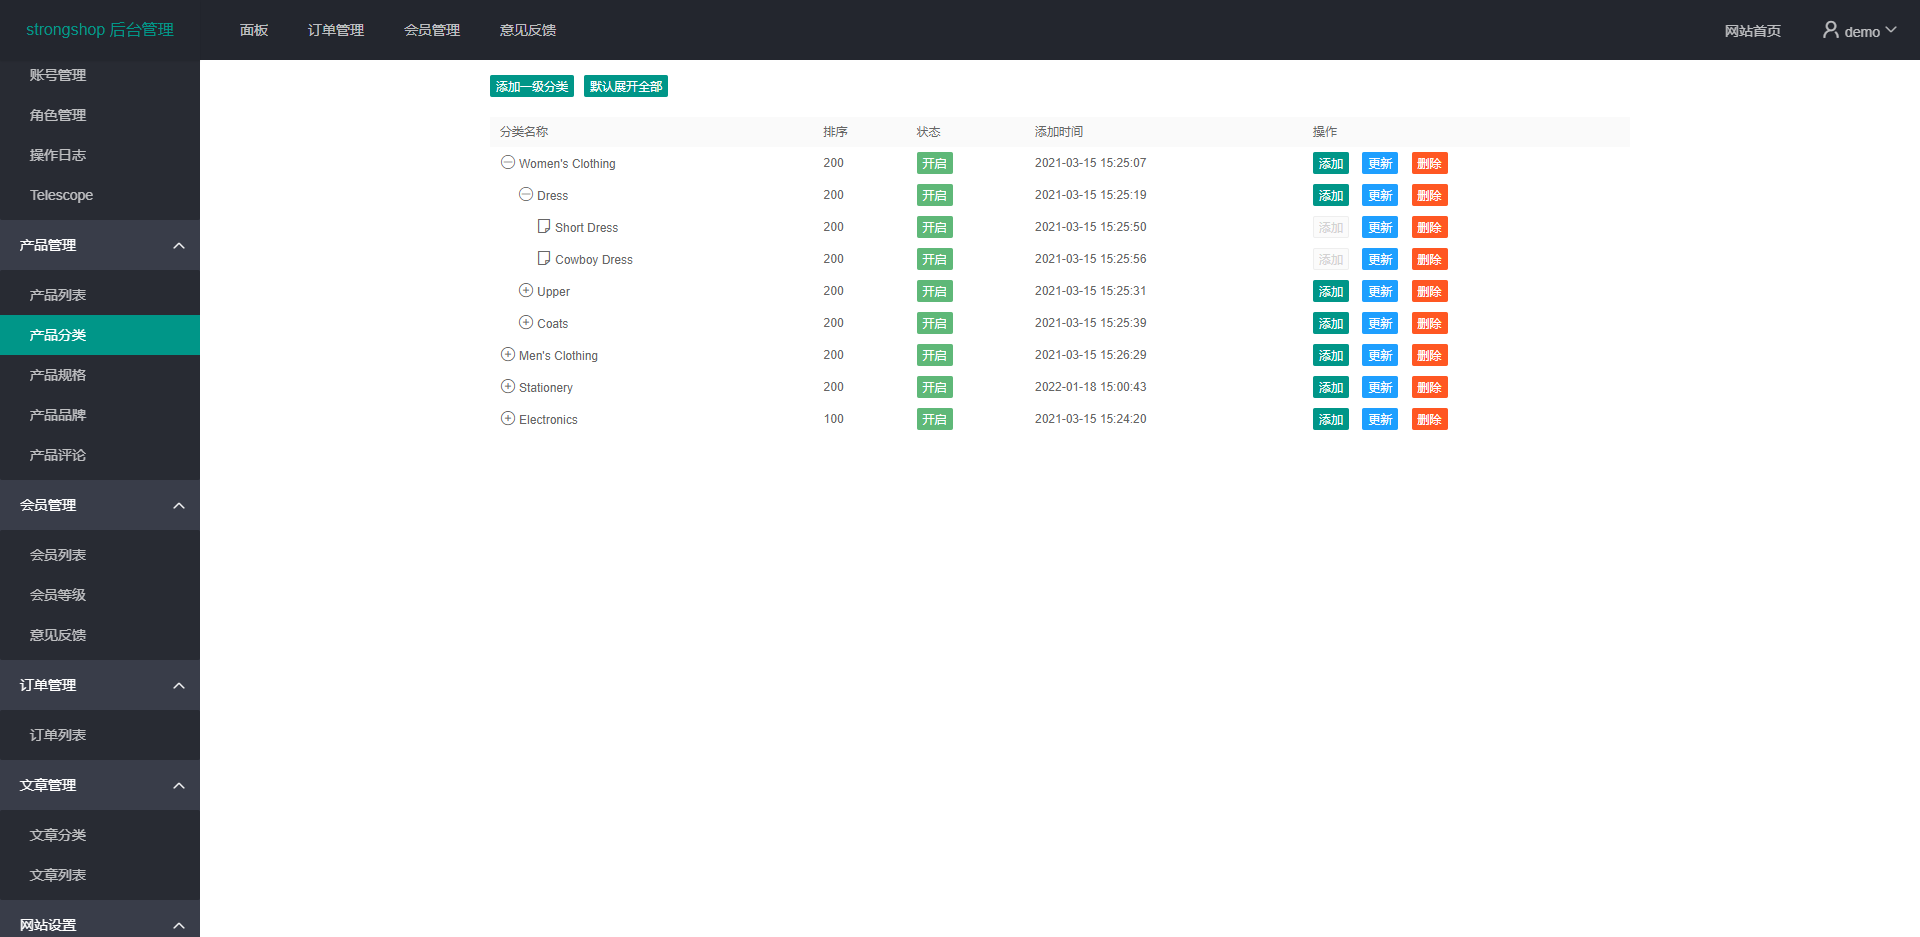Collapse the 文章管理 sidebar group
The image size is (1920, 937).
pyautogui.click(x=179, y=785)
